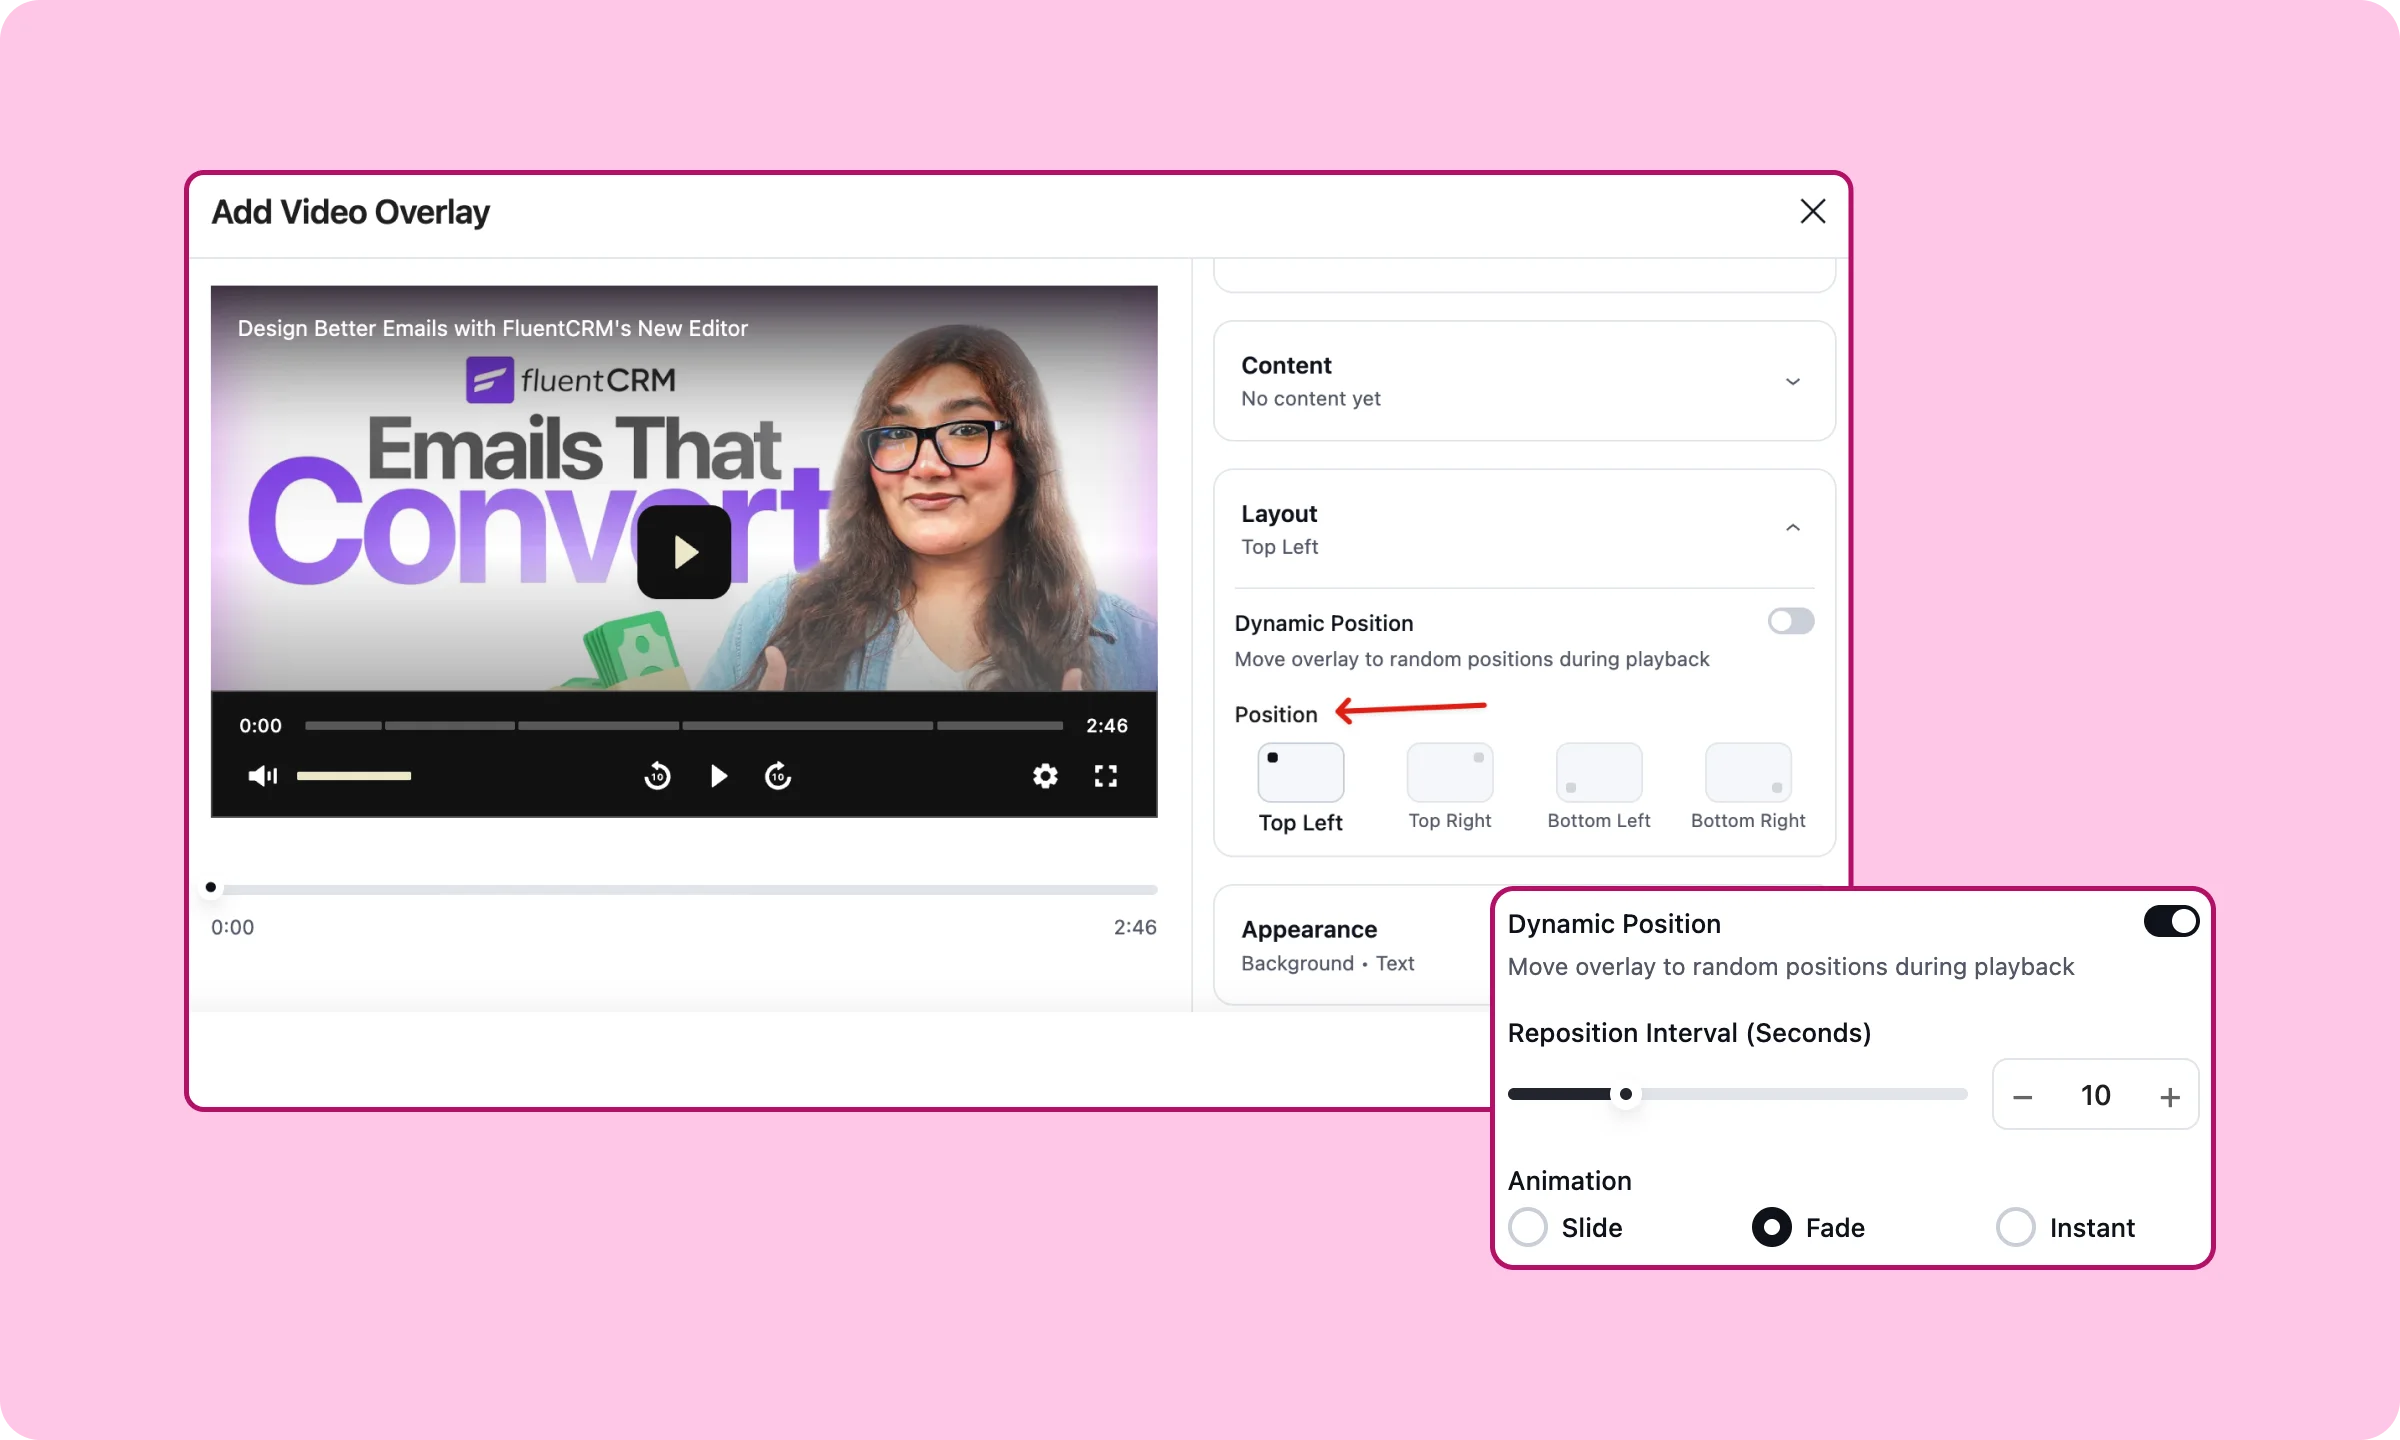The height and width of the screenshot is (1440, 2400).
Task: Open the player settings gear
Action: pos(1045,776)
